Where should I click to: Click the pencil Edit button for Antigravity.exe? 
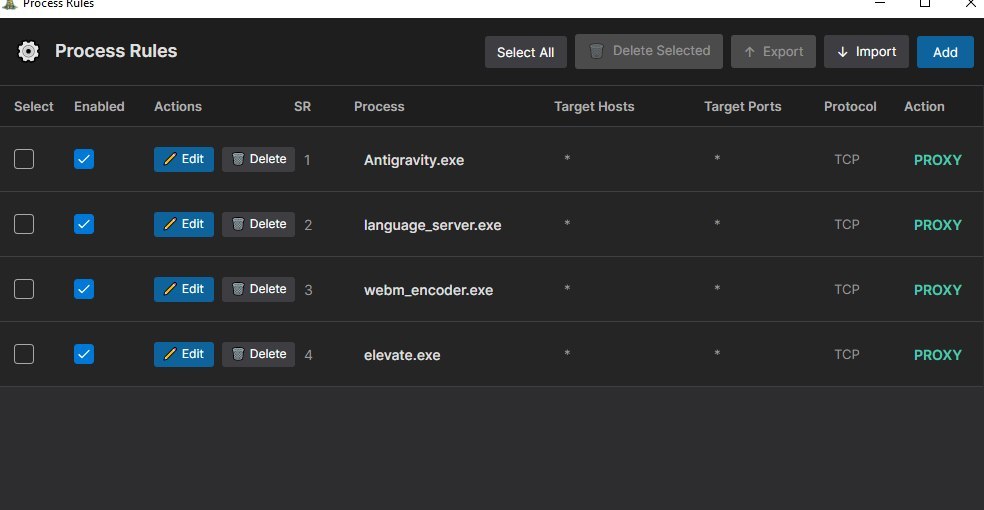click(184, 159)
